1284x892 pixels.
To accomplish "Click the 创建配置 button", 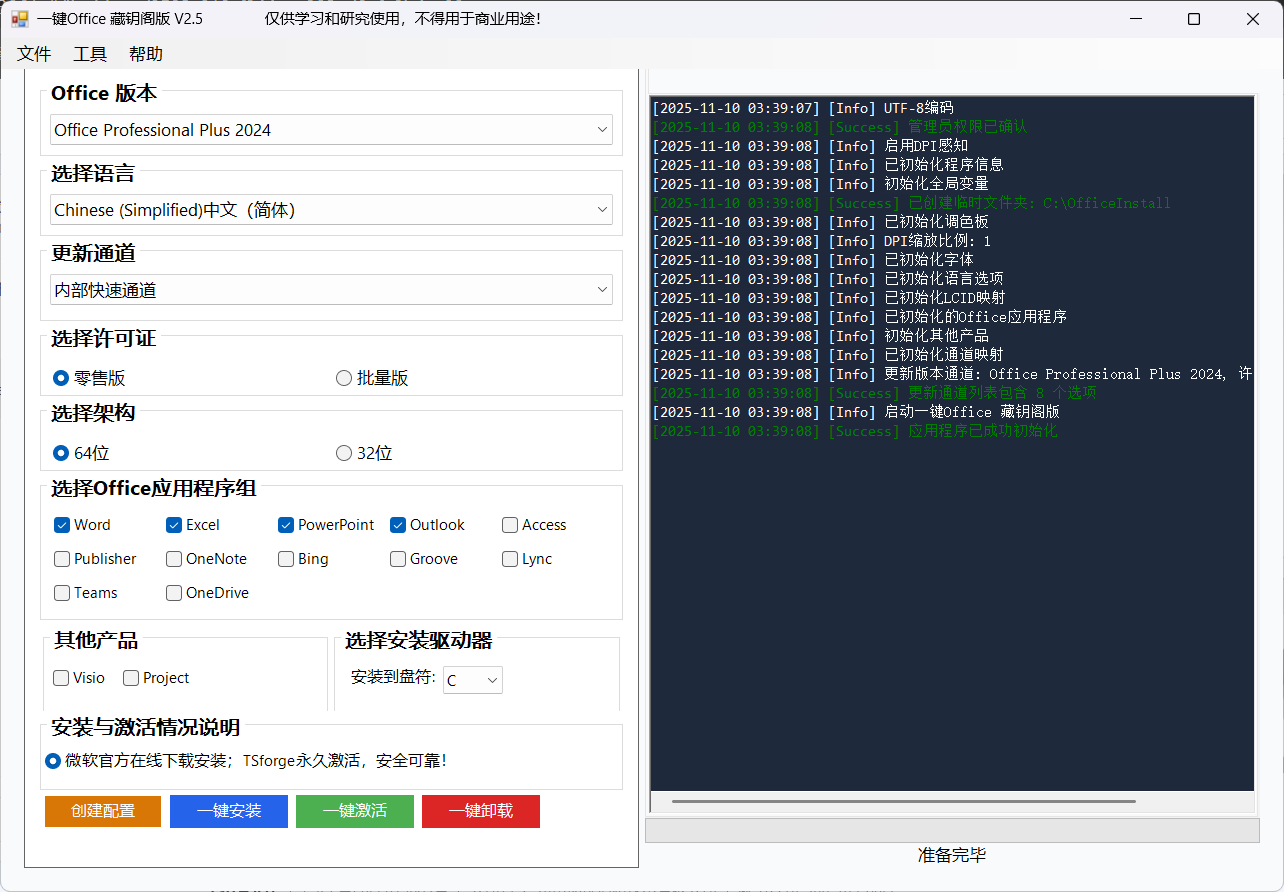I will tap(102, 811).
